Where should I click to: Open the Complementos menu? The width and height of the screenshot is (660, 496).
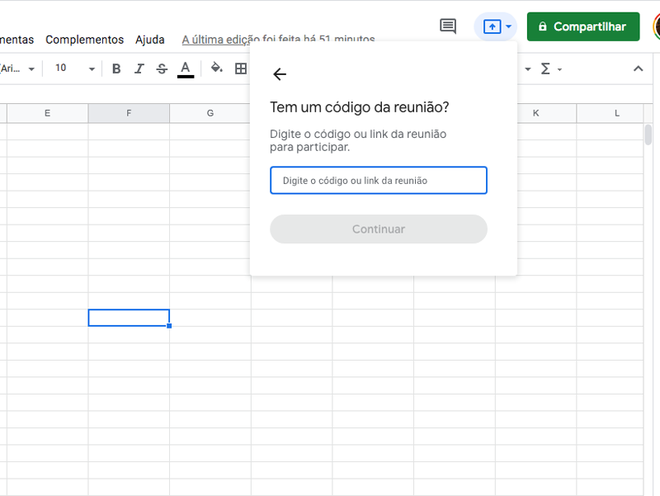85,40
